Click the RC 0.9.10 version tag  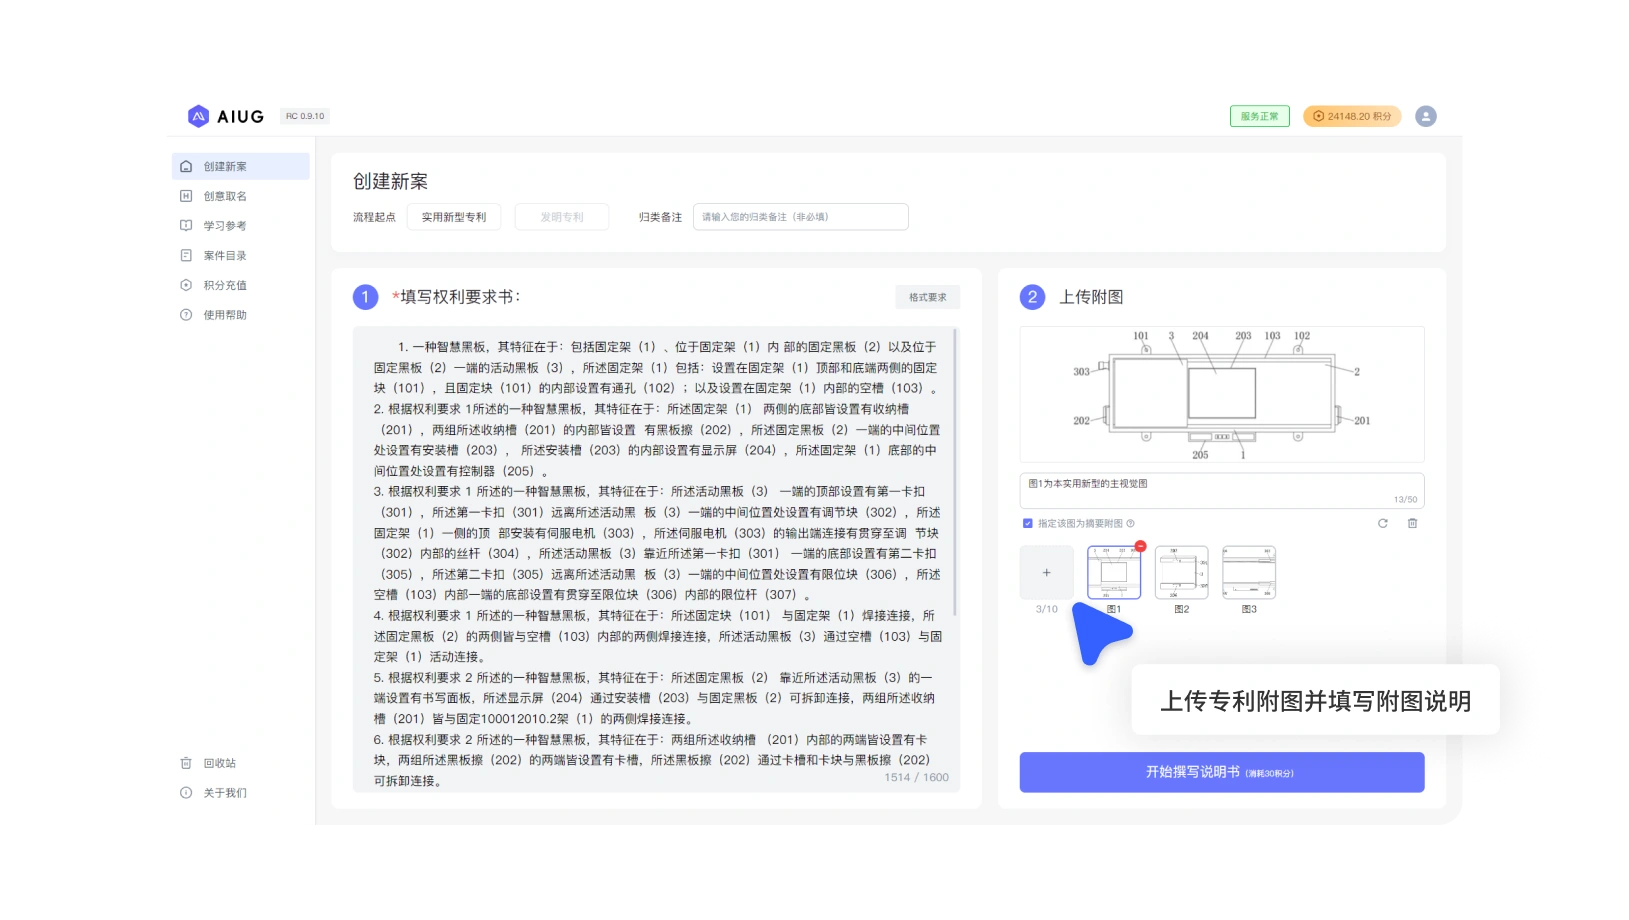(x=305, y=116)
